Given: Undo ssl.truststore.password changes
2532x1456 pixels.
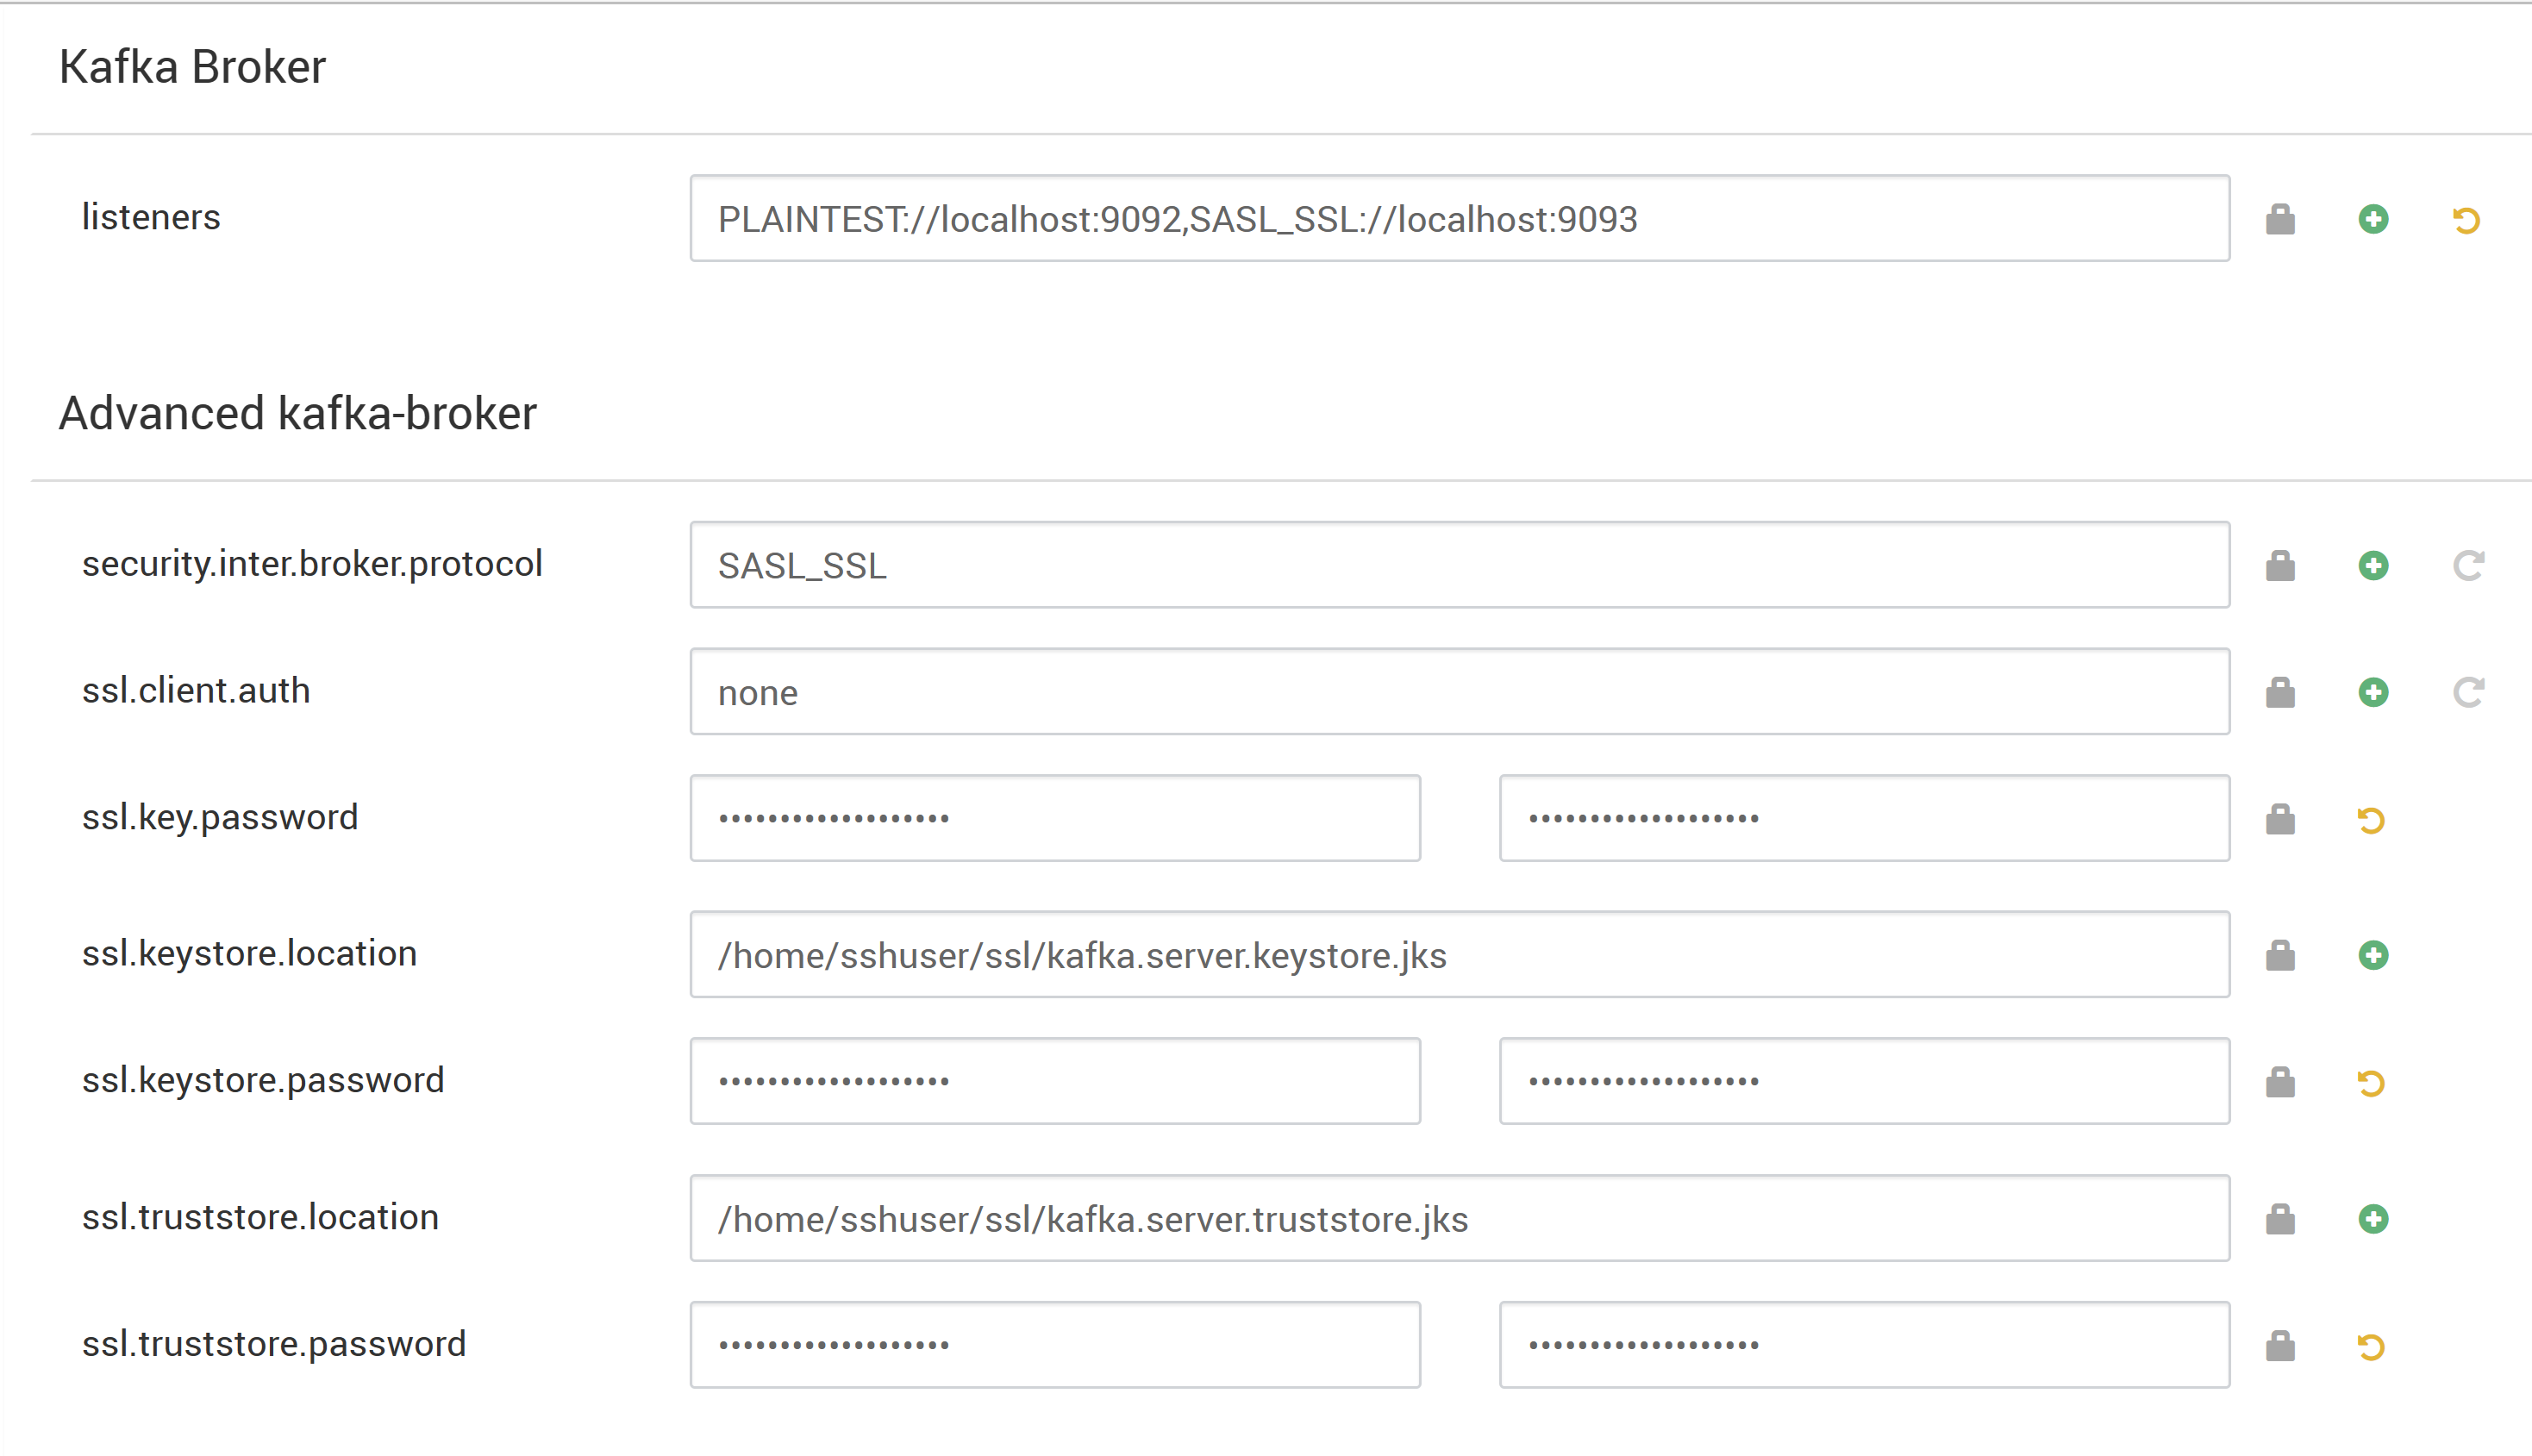Looking at the screenshot, I should 2371,1347.
